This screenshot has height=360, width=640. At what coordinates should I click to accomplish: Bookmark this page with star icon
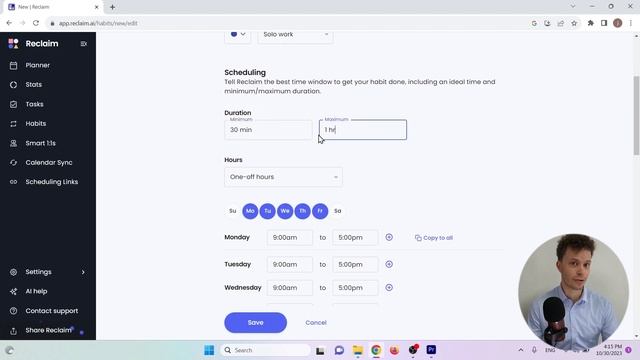(x=574, y=23)
